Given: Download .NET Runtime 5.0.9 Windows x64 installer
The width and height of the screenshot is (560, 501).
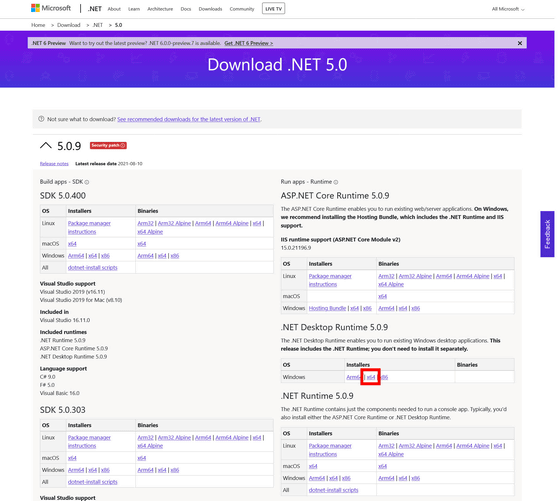Looking at the screenshot, I should click(x=334, y=478).
